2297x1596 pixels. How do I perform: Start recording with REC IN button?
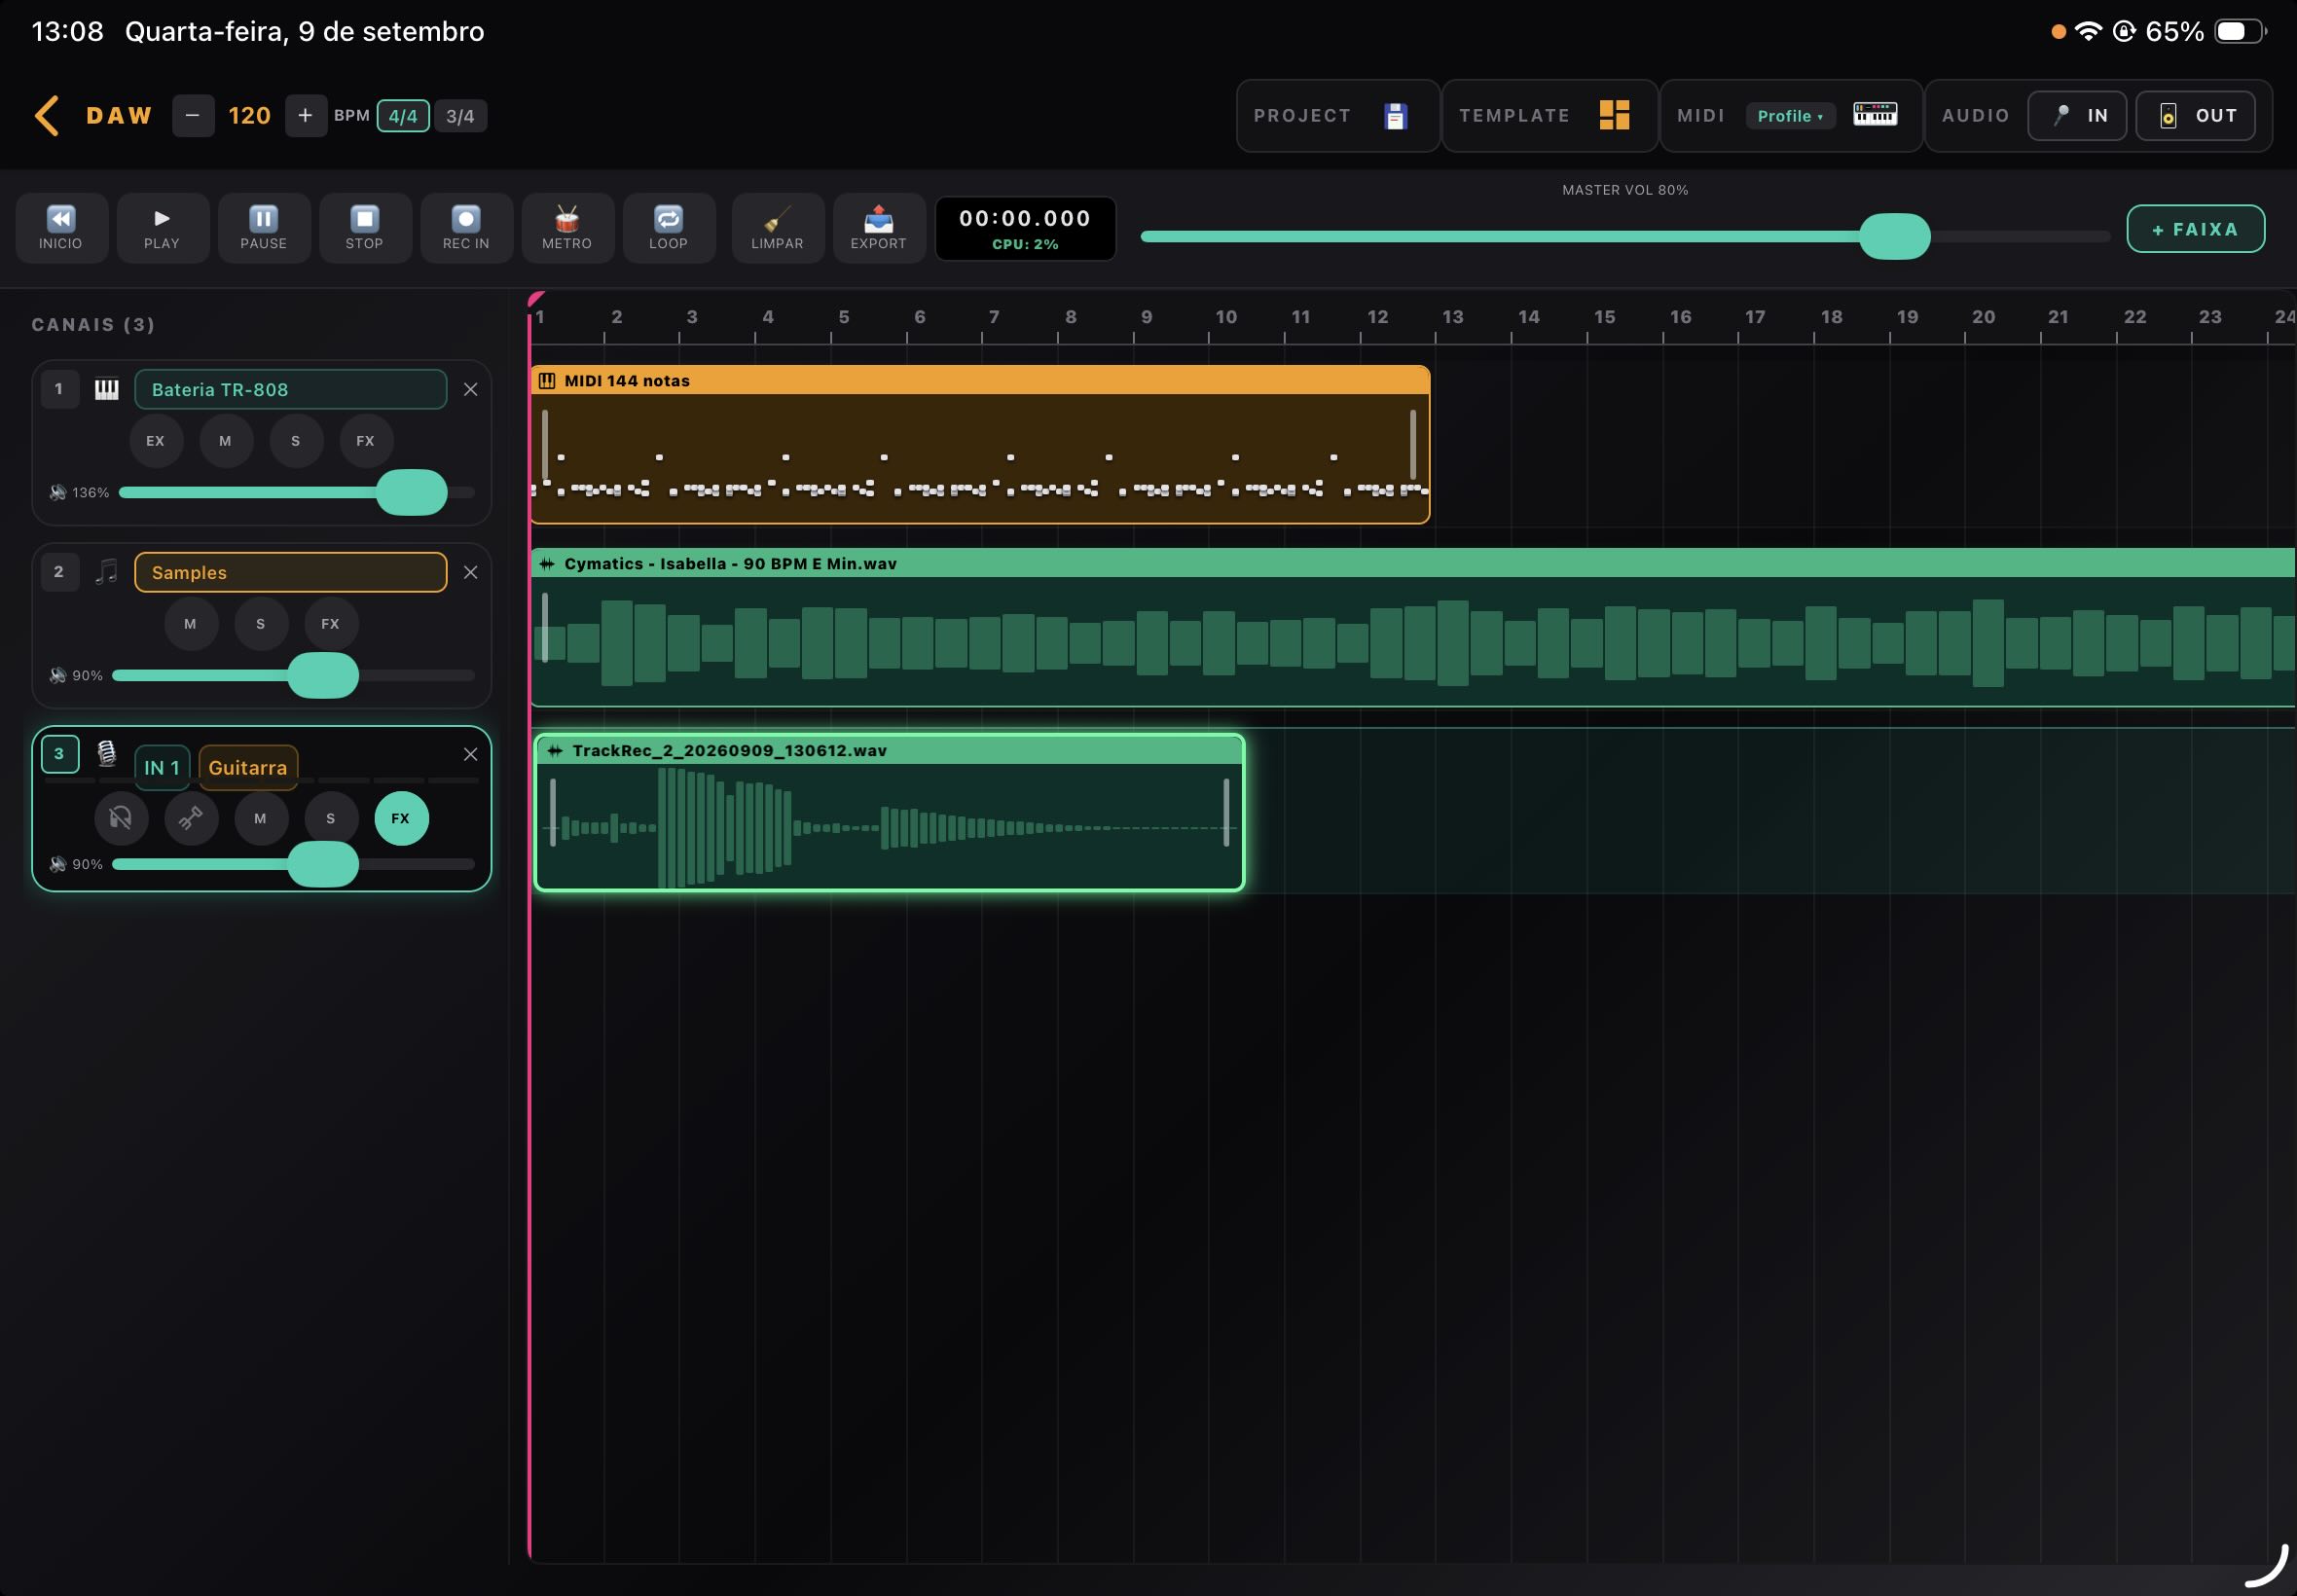[466, 228]
